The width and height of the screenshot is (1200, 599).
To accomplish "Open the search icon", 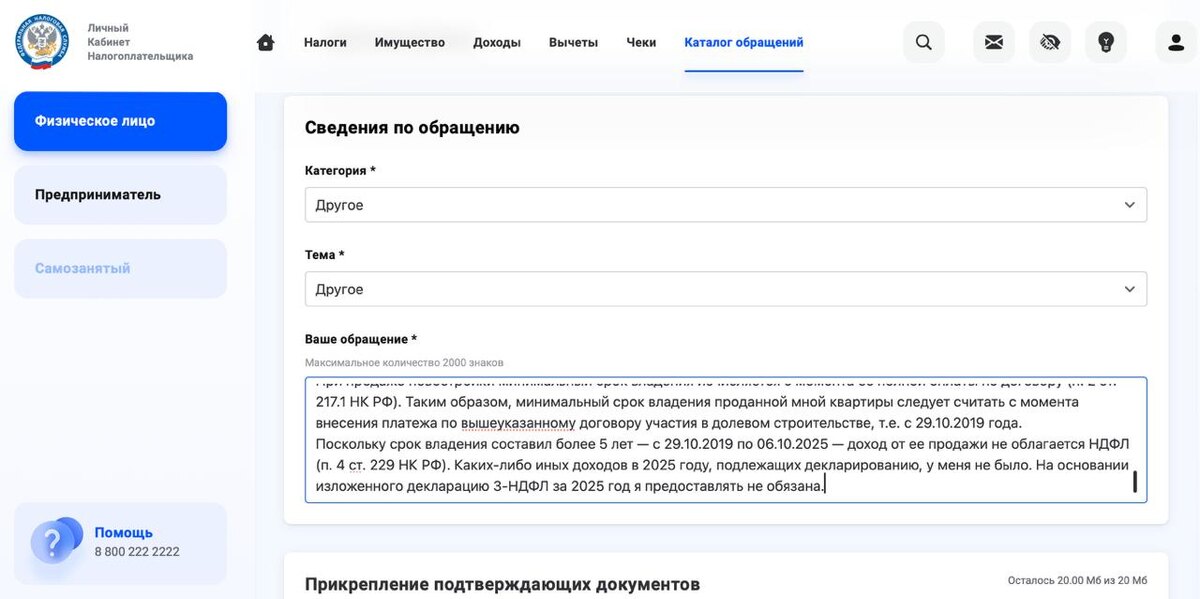I will pyautogui.click(x=923, y=42).
